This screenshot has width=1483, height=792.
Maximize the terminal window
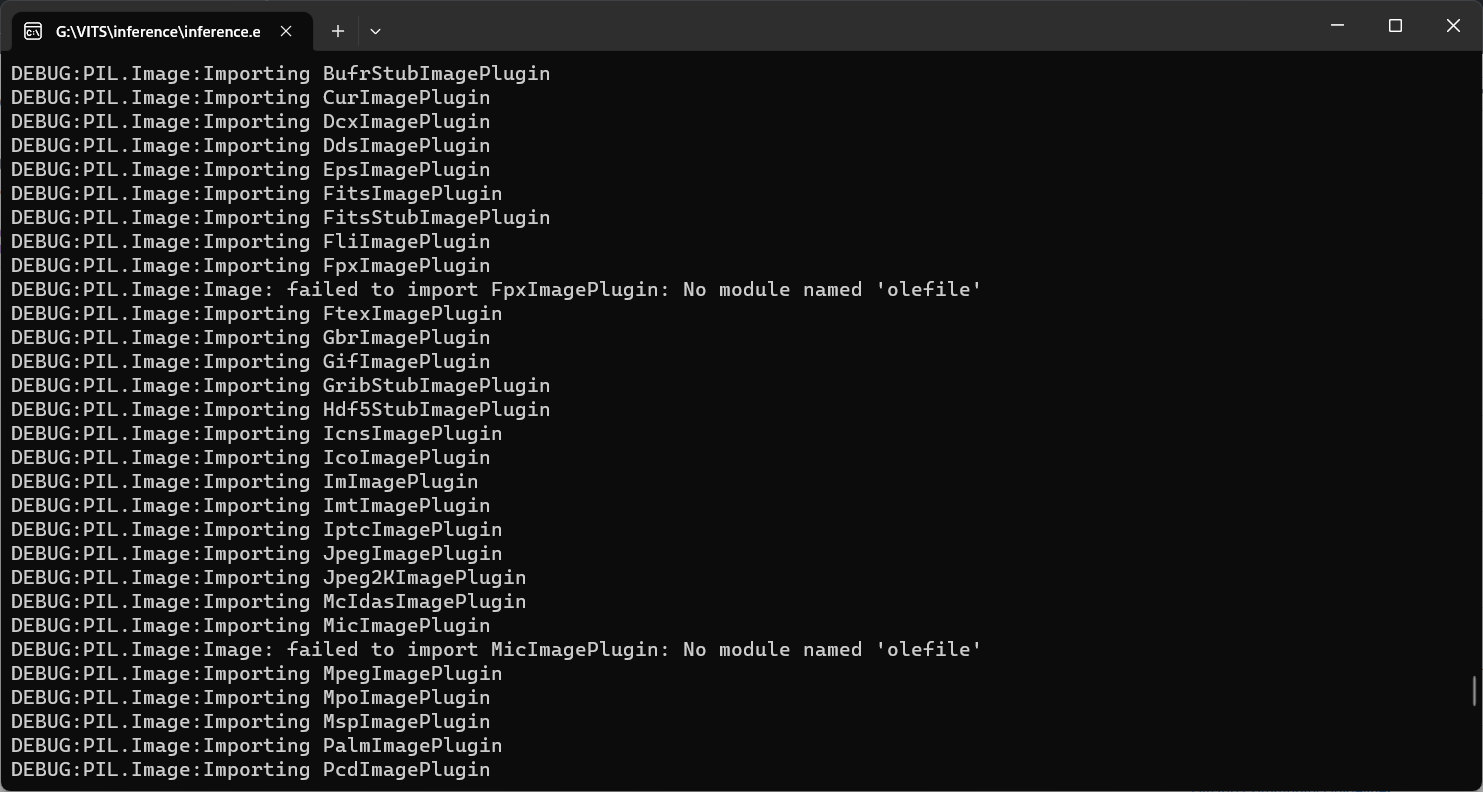coord(1395,25)
